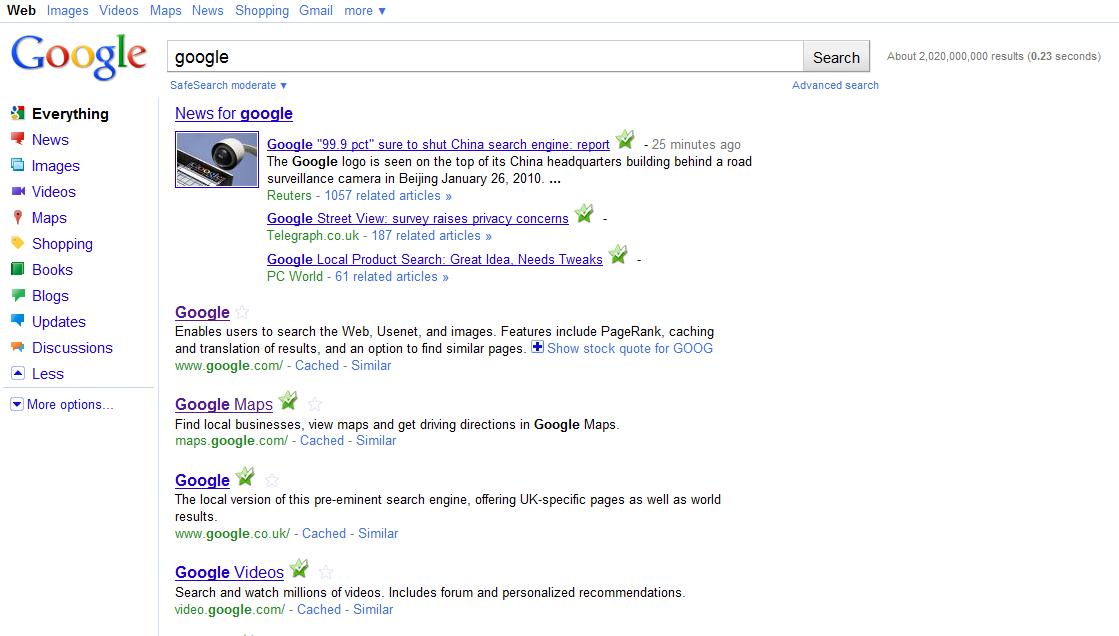This screenshot has width=1119, height=636.
Task: Click the Blogs icon in the sidebar
Action: (x=18, y=295)
